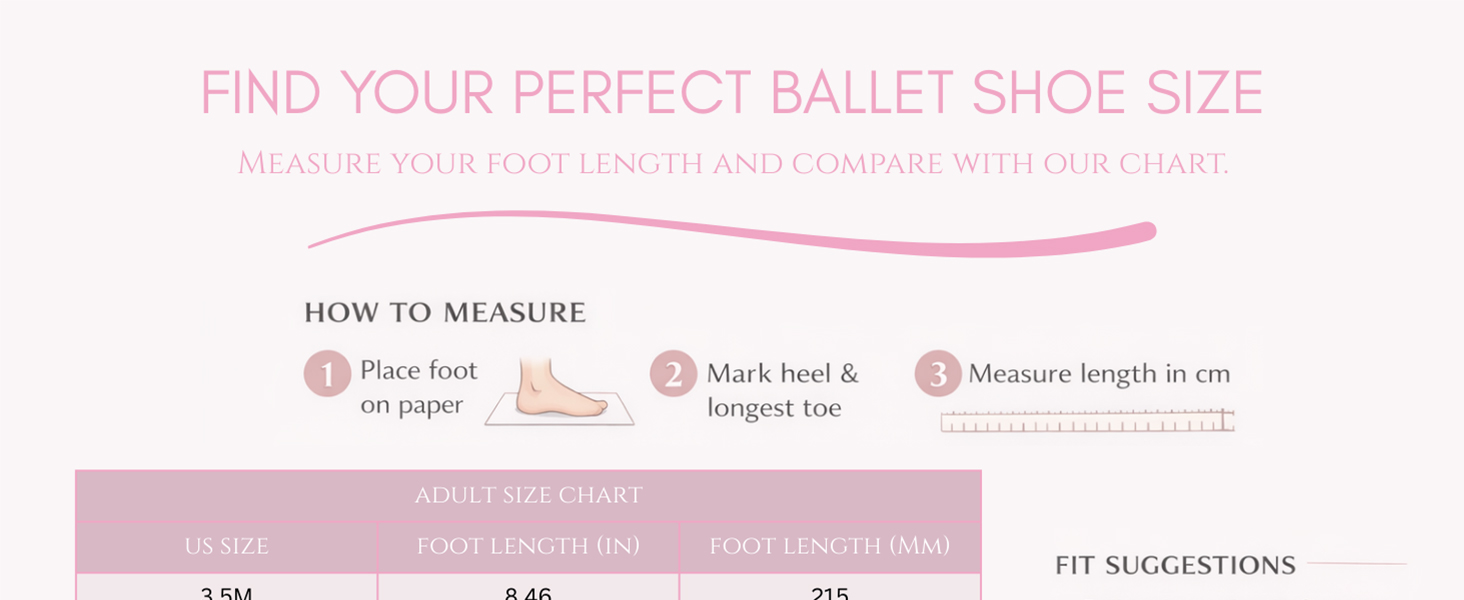Click the 'Fit Suggestions' heading
Image resolution: width=1464 pixels, height=600 pixels.
pos(1176,566)
